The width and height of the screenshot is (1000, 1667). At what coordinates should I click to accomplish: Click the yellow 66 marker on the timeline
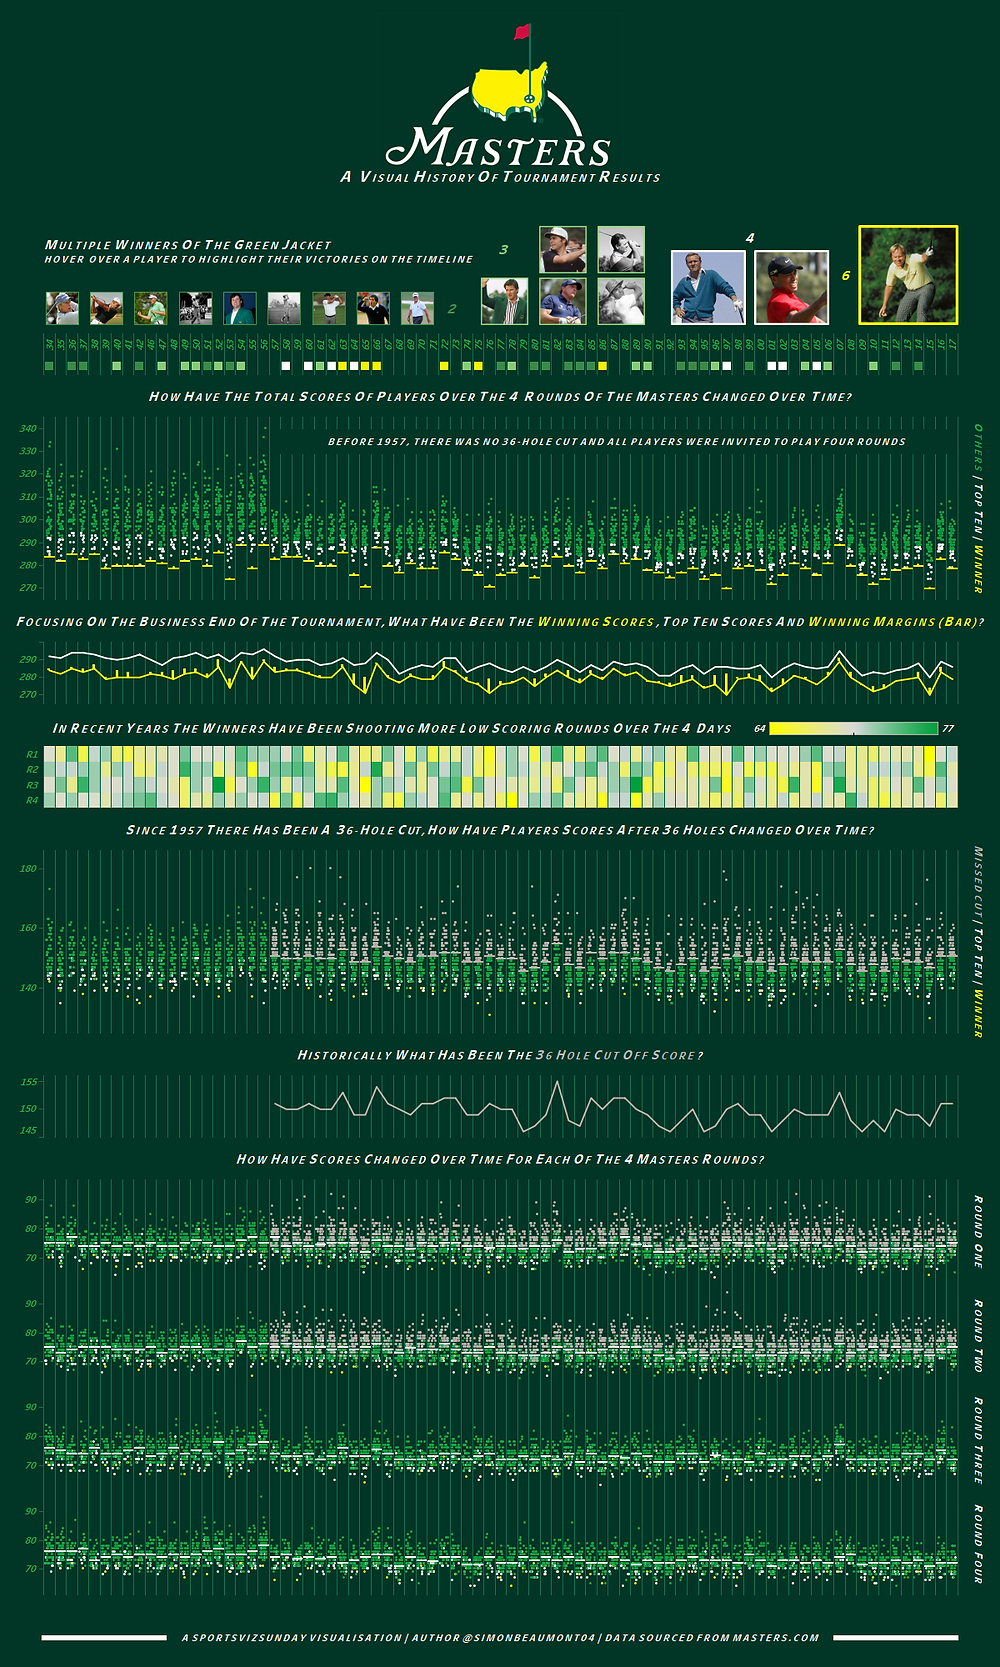[376, 366]
